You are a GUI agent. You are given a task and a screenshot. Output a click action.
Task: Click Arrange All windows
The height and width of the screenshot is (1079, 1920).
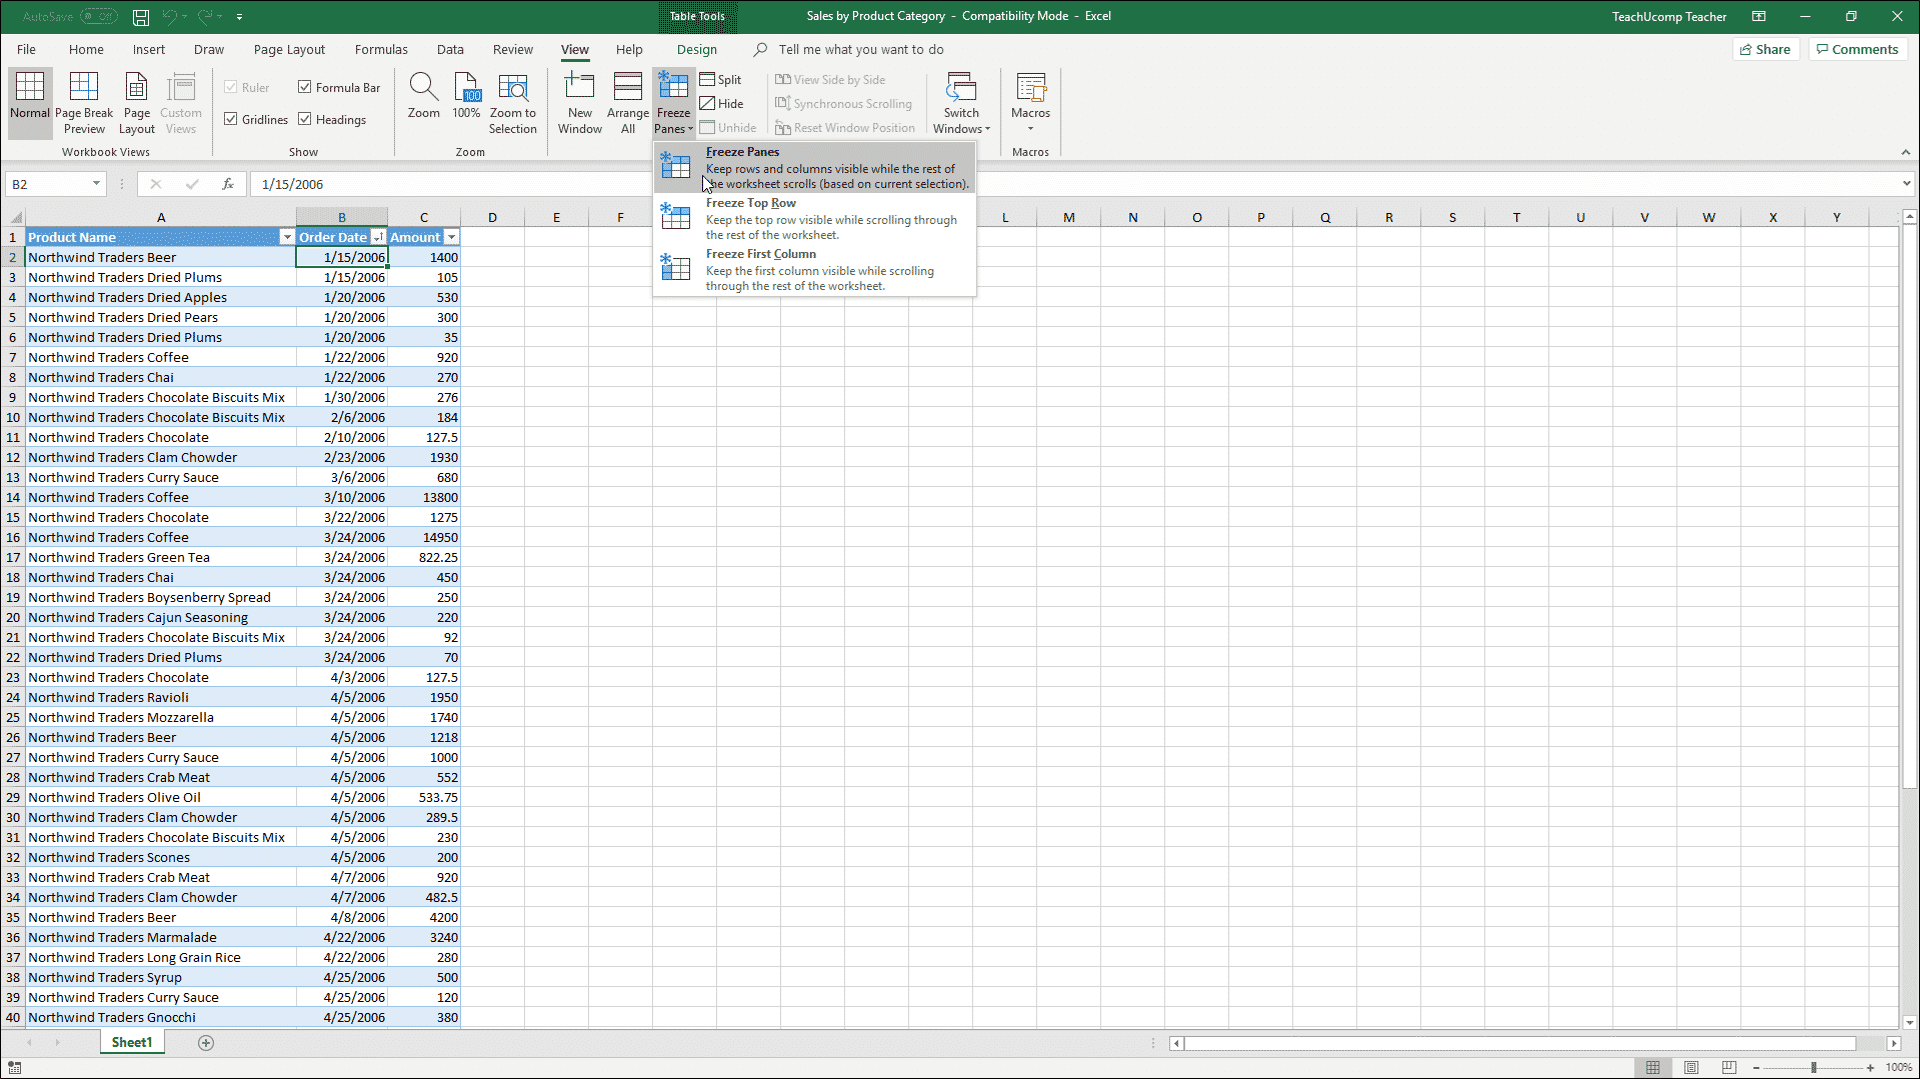coord(628,103)
